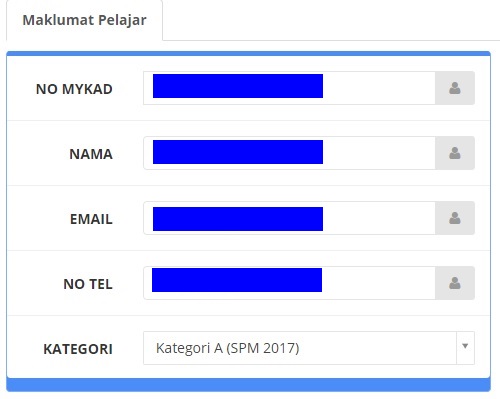This screenshot has height=399, width=500.
Task: Click the user icon beside NO MYKAD field
Action: pyautogui.click(x=455, y=88)
